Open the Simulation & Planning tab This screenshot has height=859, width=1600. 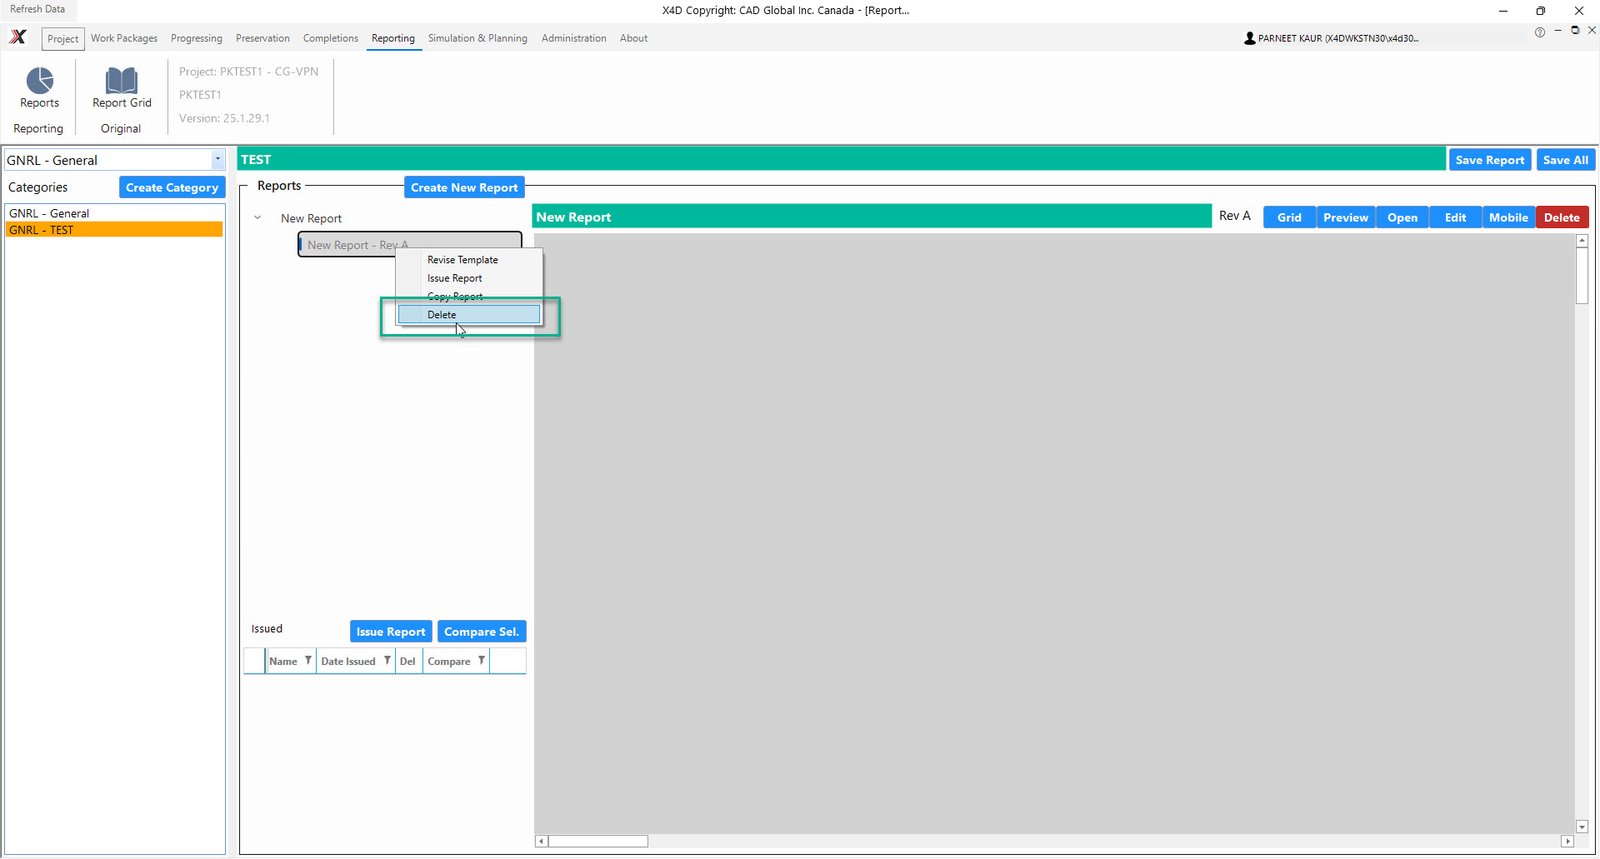pyautogui.click(x=477, y=38)
